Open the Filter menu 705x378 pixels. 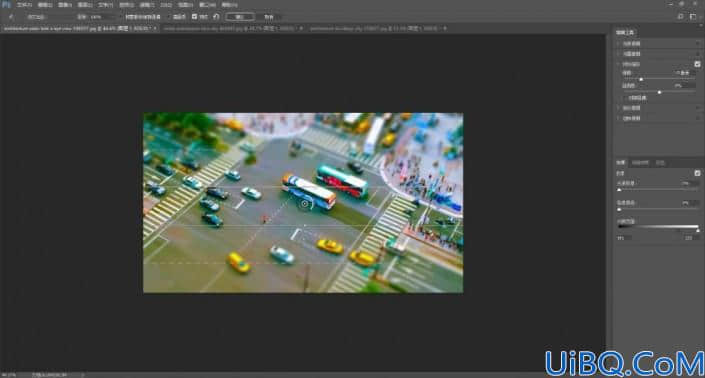146,5
